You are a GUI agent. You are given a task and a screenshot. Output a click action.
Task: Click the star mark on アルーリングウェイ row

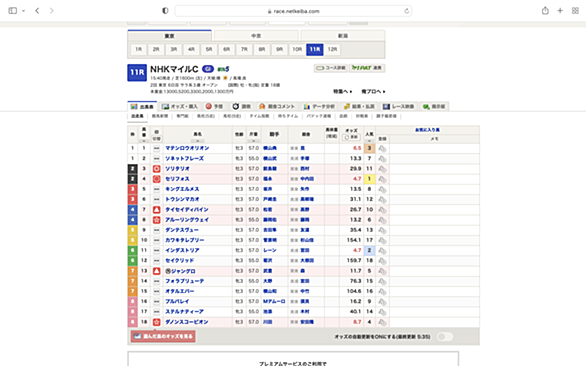pyautogui.click(x=157, y=220)
